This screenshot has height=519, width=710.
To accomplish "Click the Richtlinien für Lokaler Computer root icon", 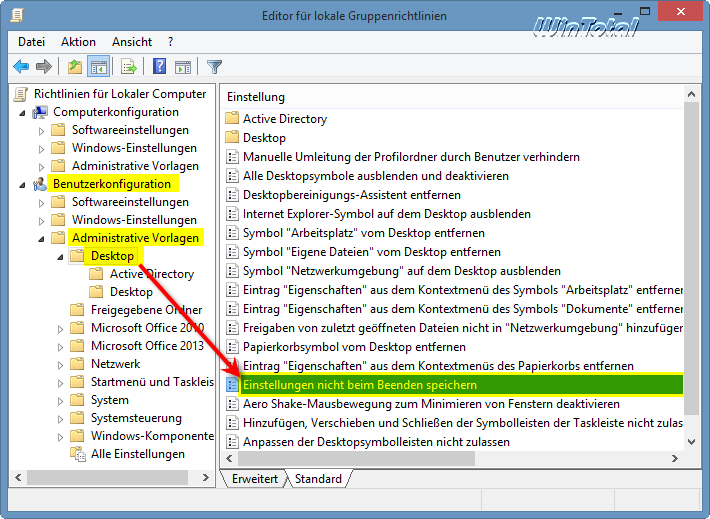I will 20,94.
